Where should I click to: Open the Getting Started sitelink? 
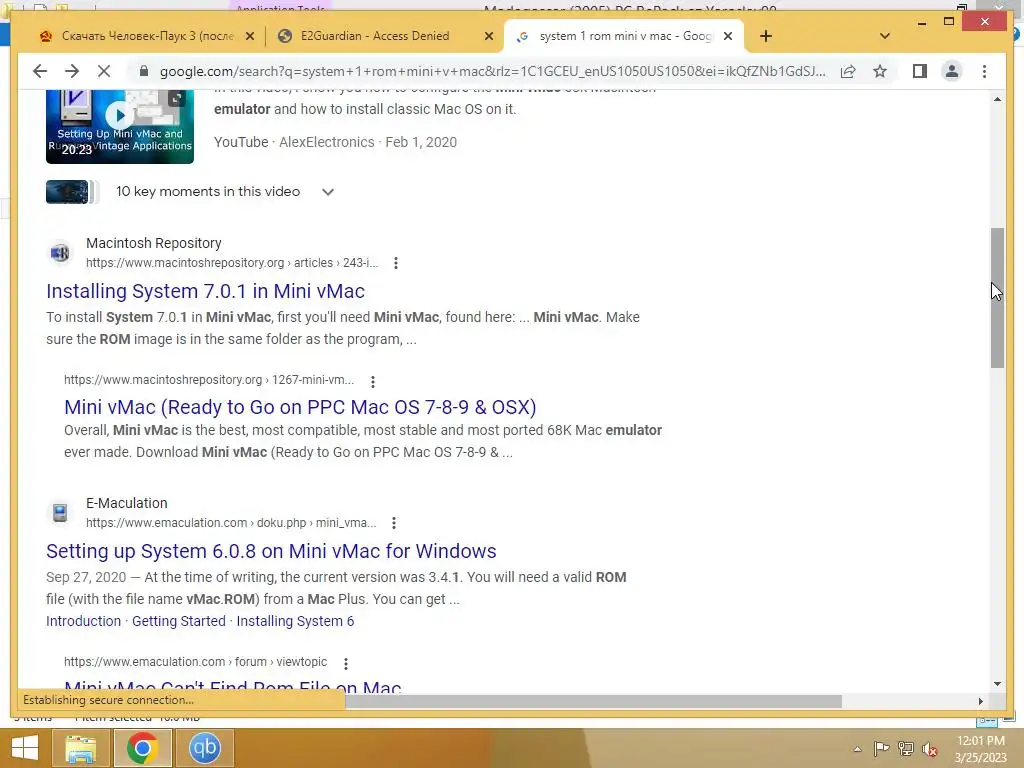179,621
